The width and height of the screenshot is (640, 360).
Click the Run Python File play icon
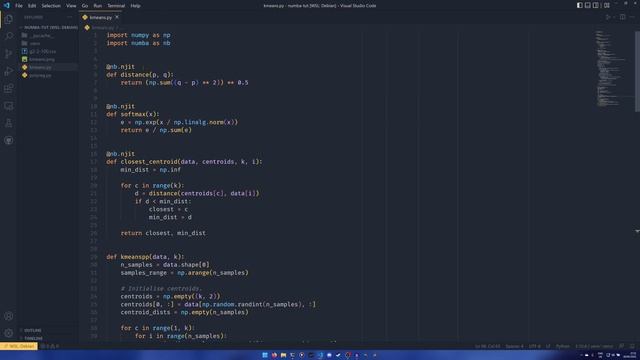point(608,17)
